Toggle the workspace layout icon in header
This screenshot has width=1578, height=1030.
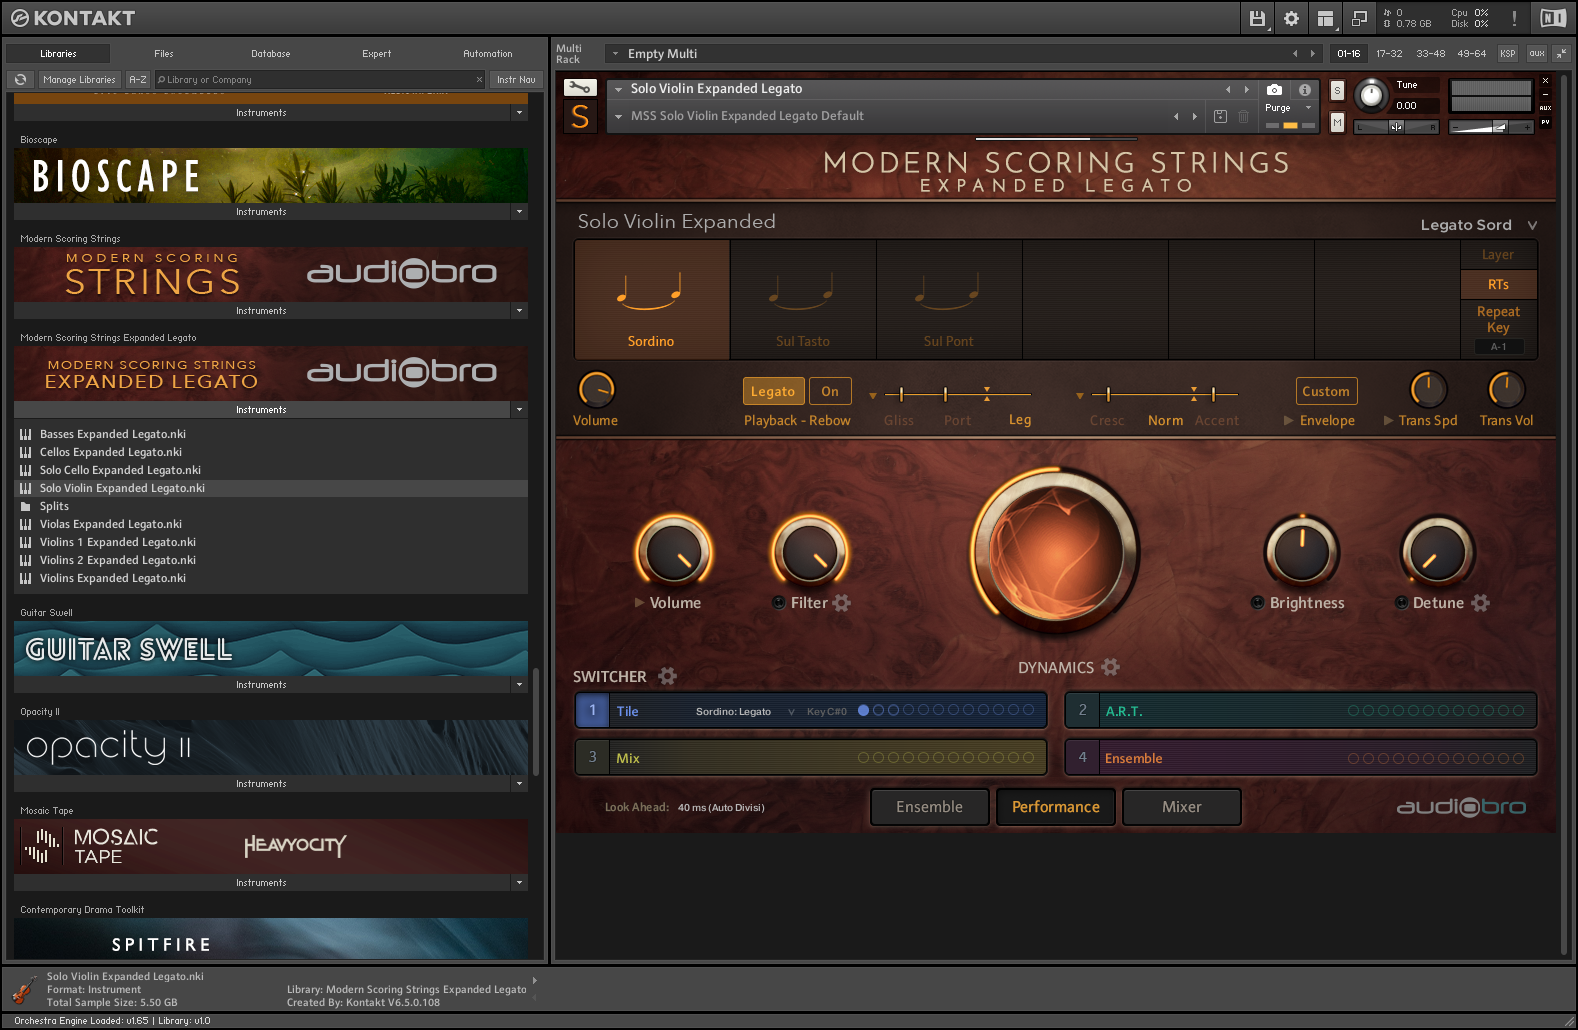tap(1325, 18)
